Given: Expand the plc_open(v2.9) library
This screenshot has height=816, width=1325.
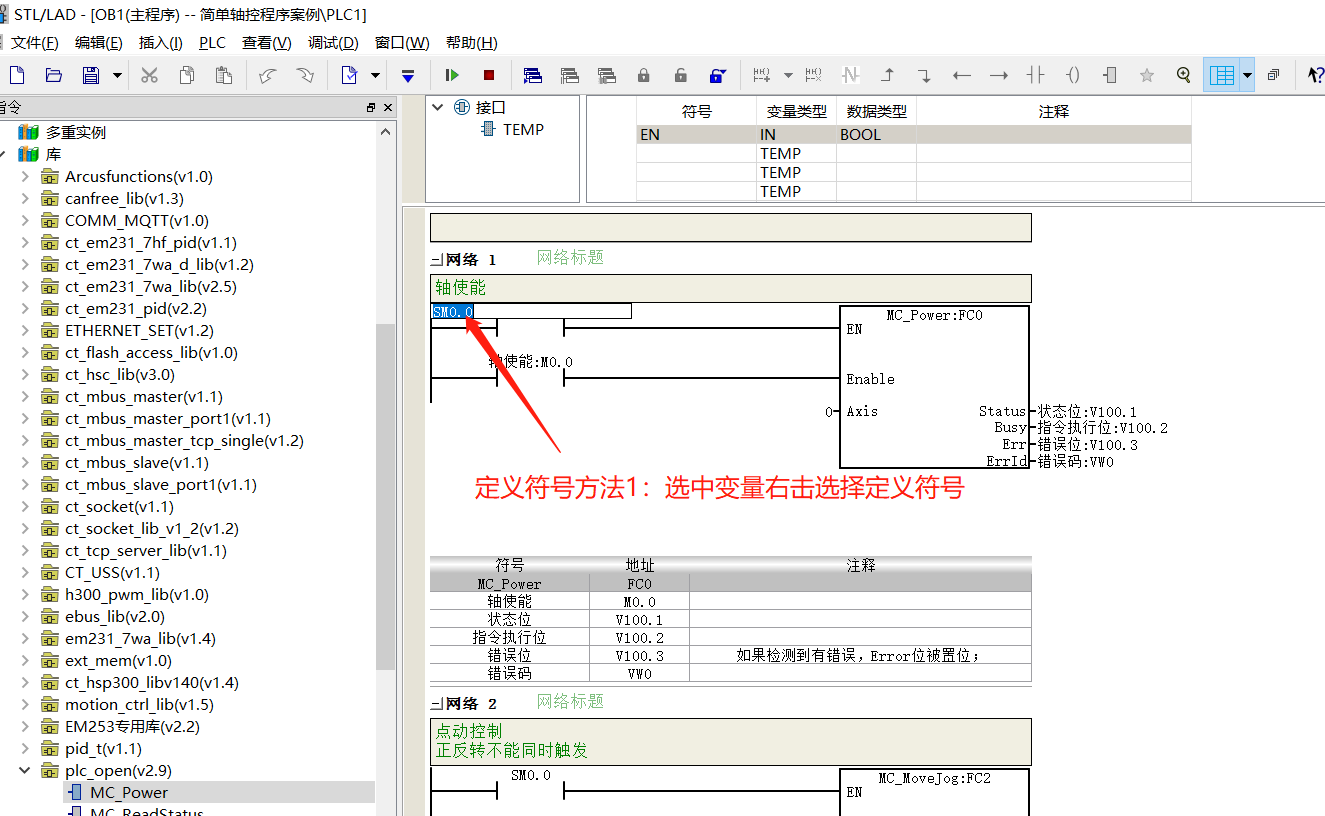Looking at the screenshot, I should click(x=22, y=770).
